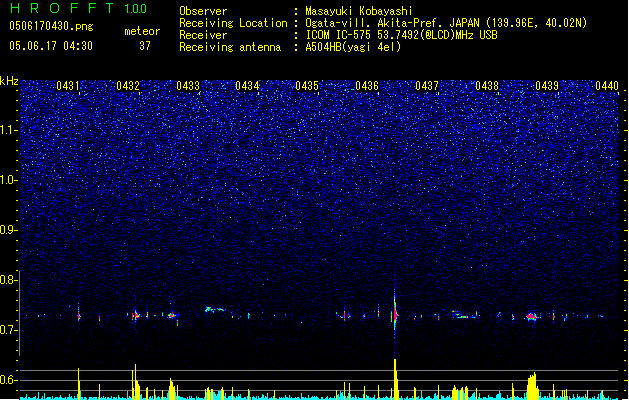This screenshot has height=400, width=629.
Task: Select the 1.0 kHz frequency tick label
Action: [x=8, y=180]
